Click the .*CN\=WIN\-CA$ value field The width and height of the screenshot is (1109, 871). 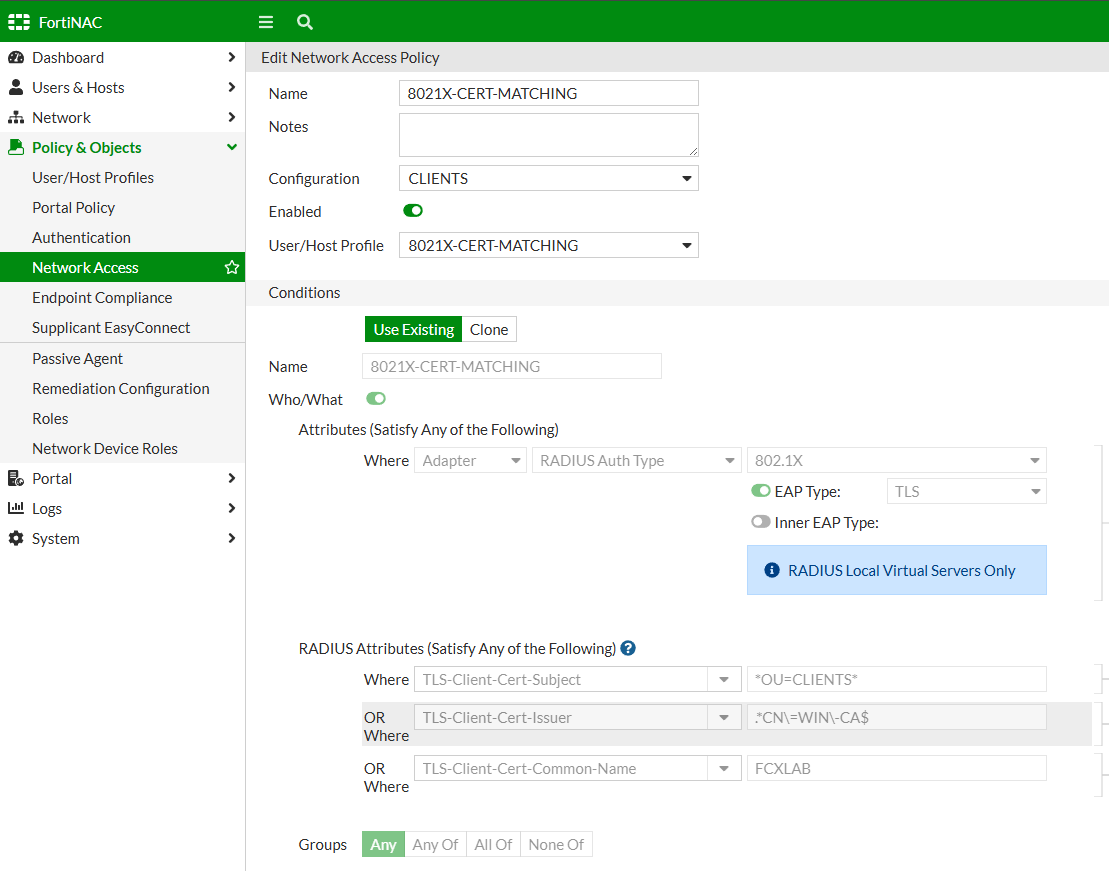897,717
